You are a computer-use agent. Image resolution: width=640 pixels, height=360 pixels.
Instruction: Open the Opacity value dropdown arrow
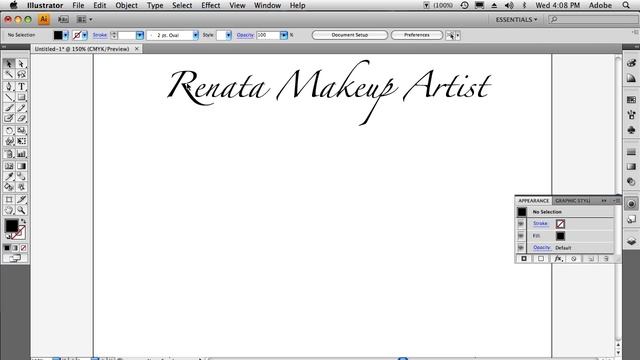click(x=284, y=35)
